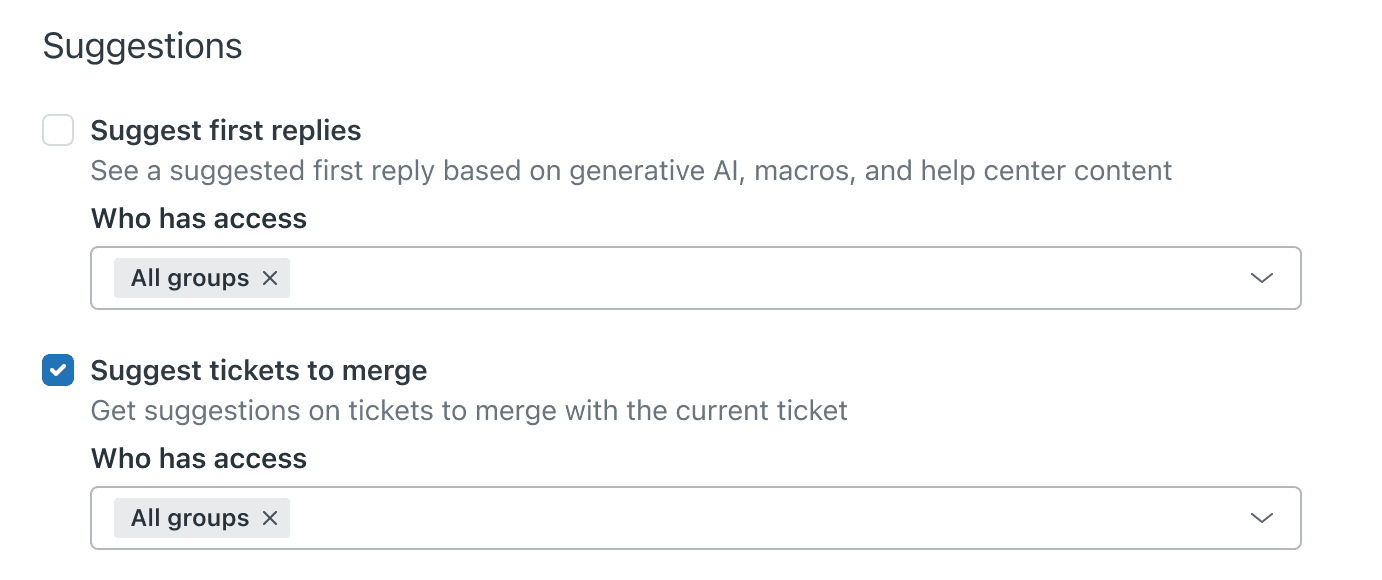
Task: Click the Suggest tickets to merge label
Action: point(258,370)
